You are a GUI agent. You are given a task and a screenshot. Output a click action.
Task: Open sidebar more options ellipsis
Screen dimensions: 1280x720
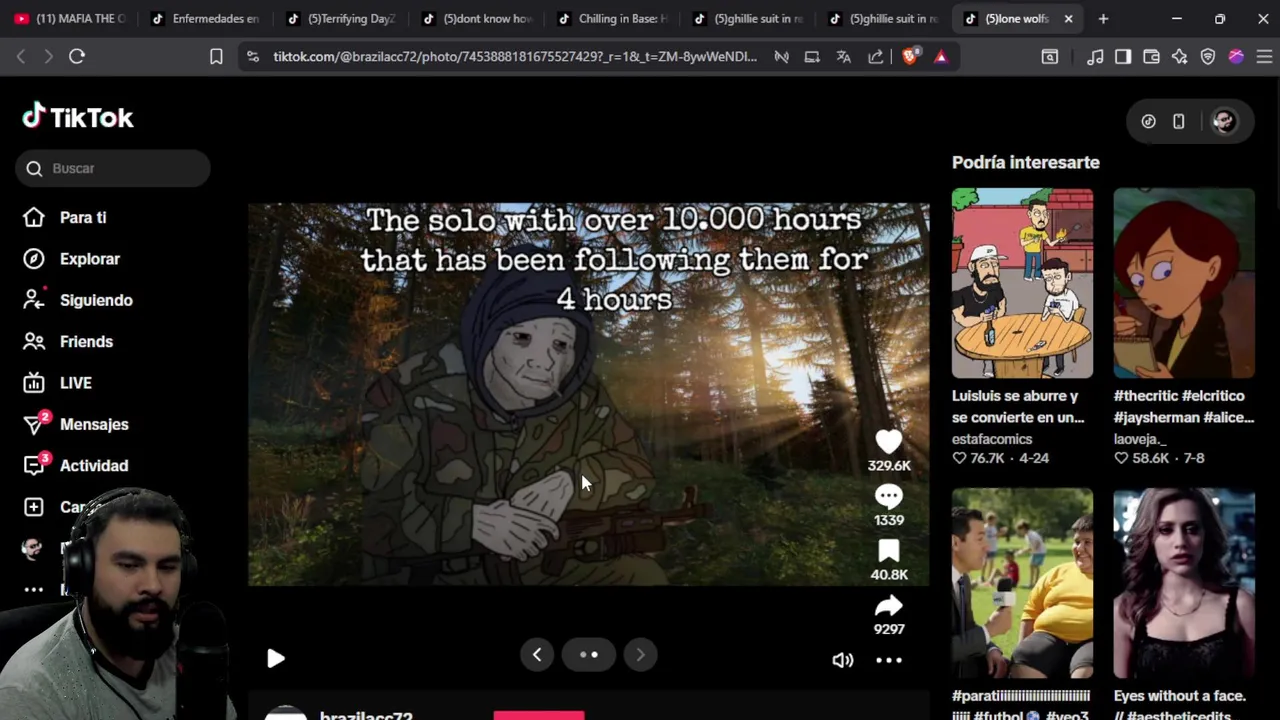point(33,590)
